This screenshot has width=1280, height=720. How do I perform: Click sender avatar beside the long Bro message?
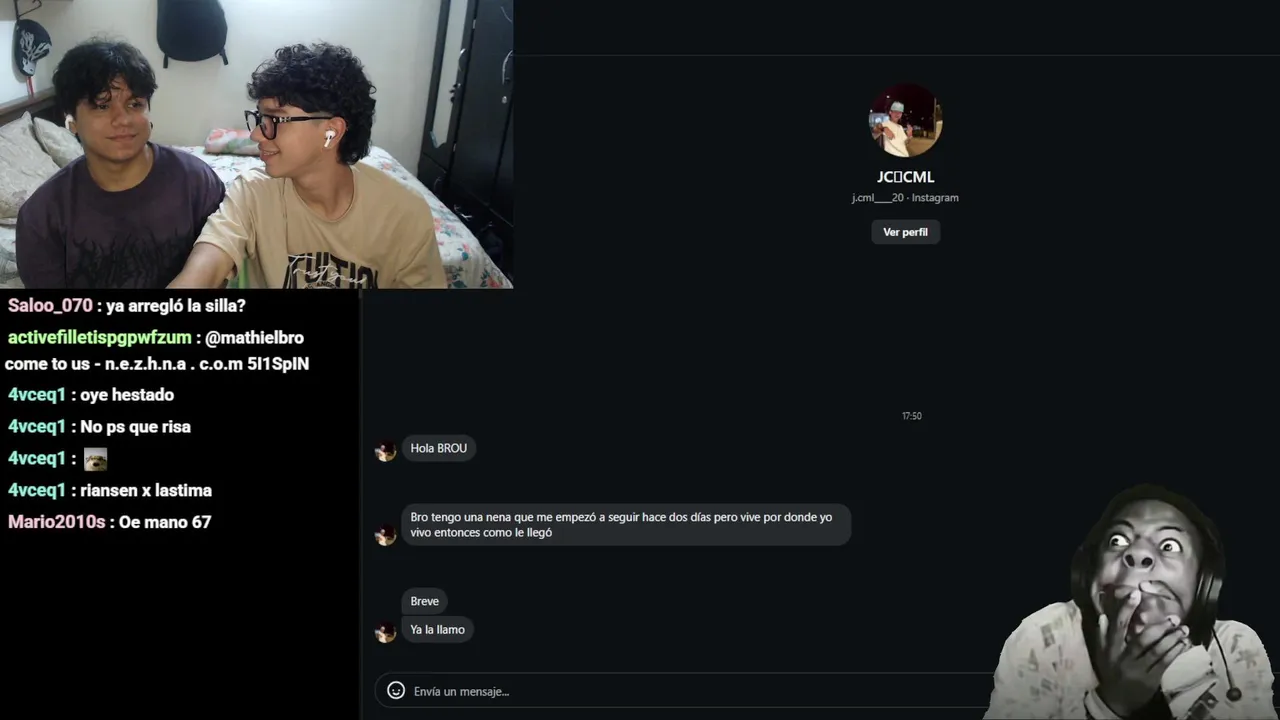click(x=385, y=535)
